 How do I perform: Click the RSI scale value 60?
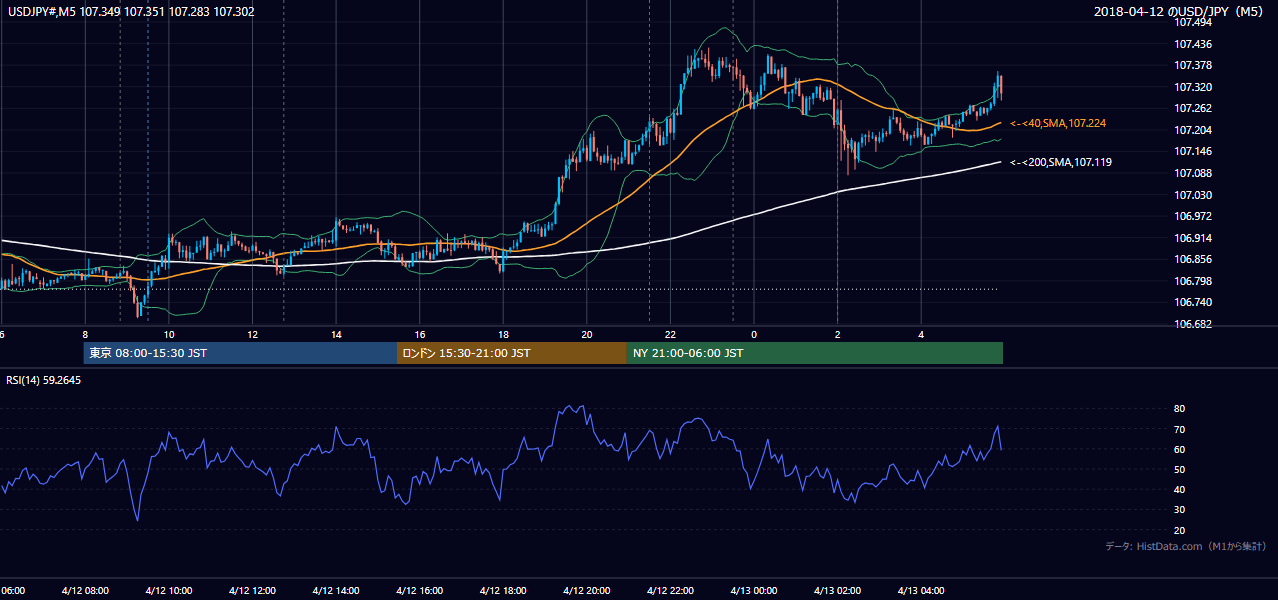click(x=1180, y=449)
